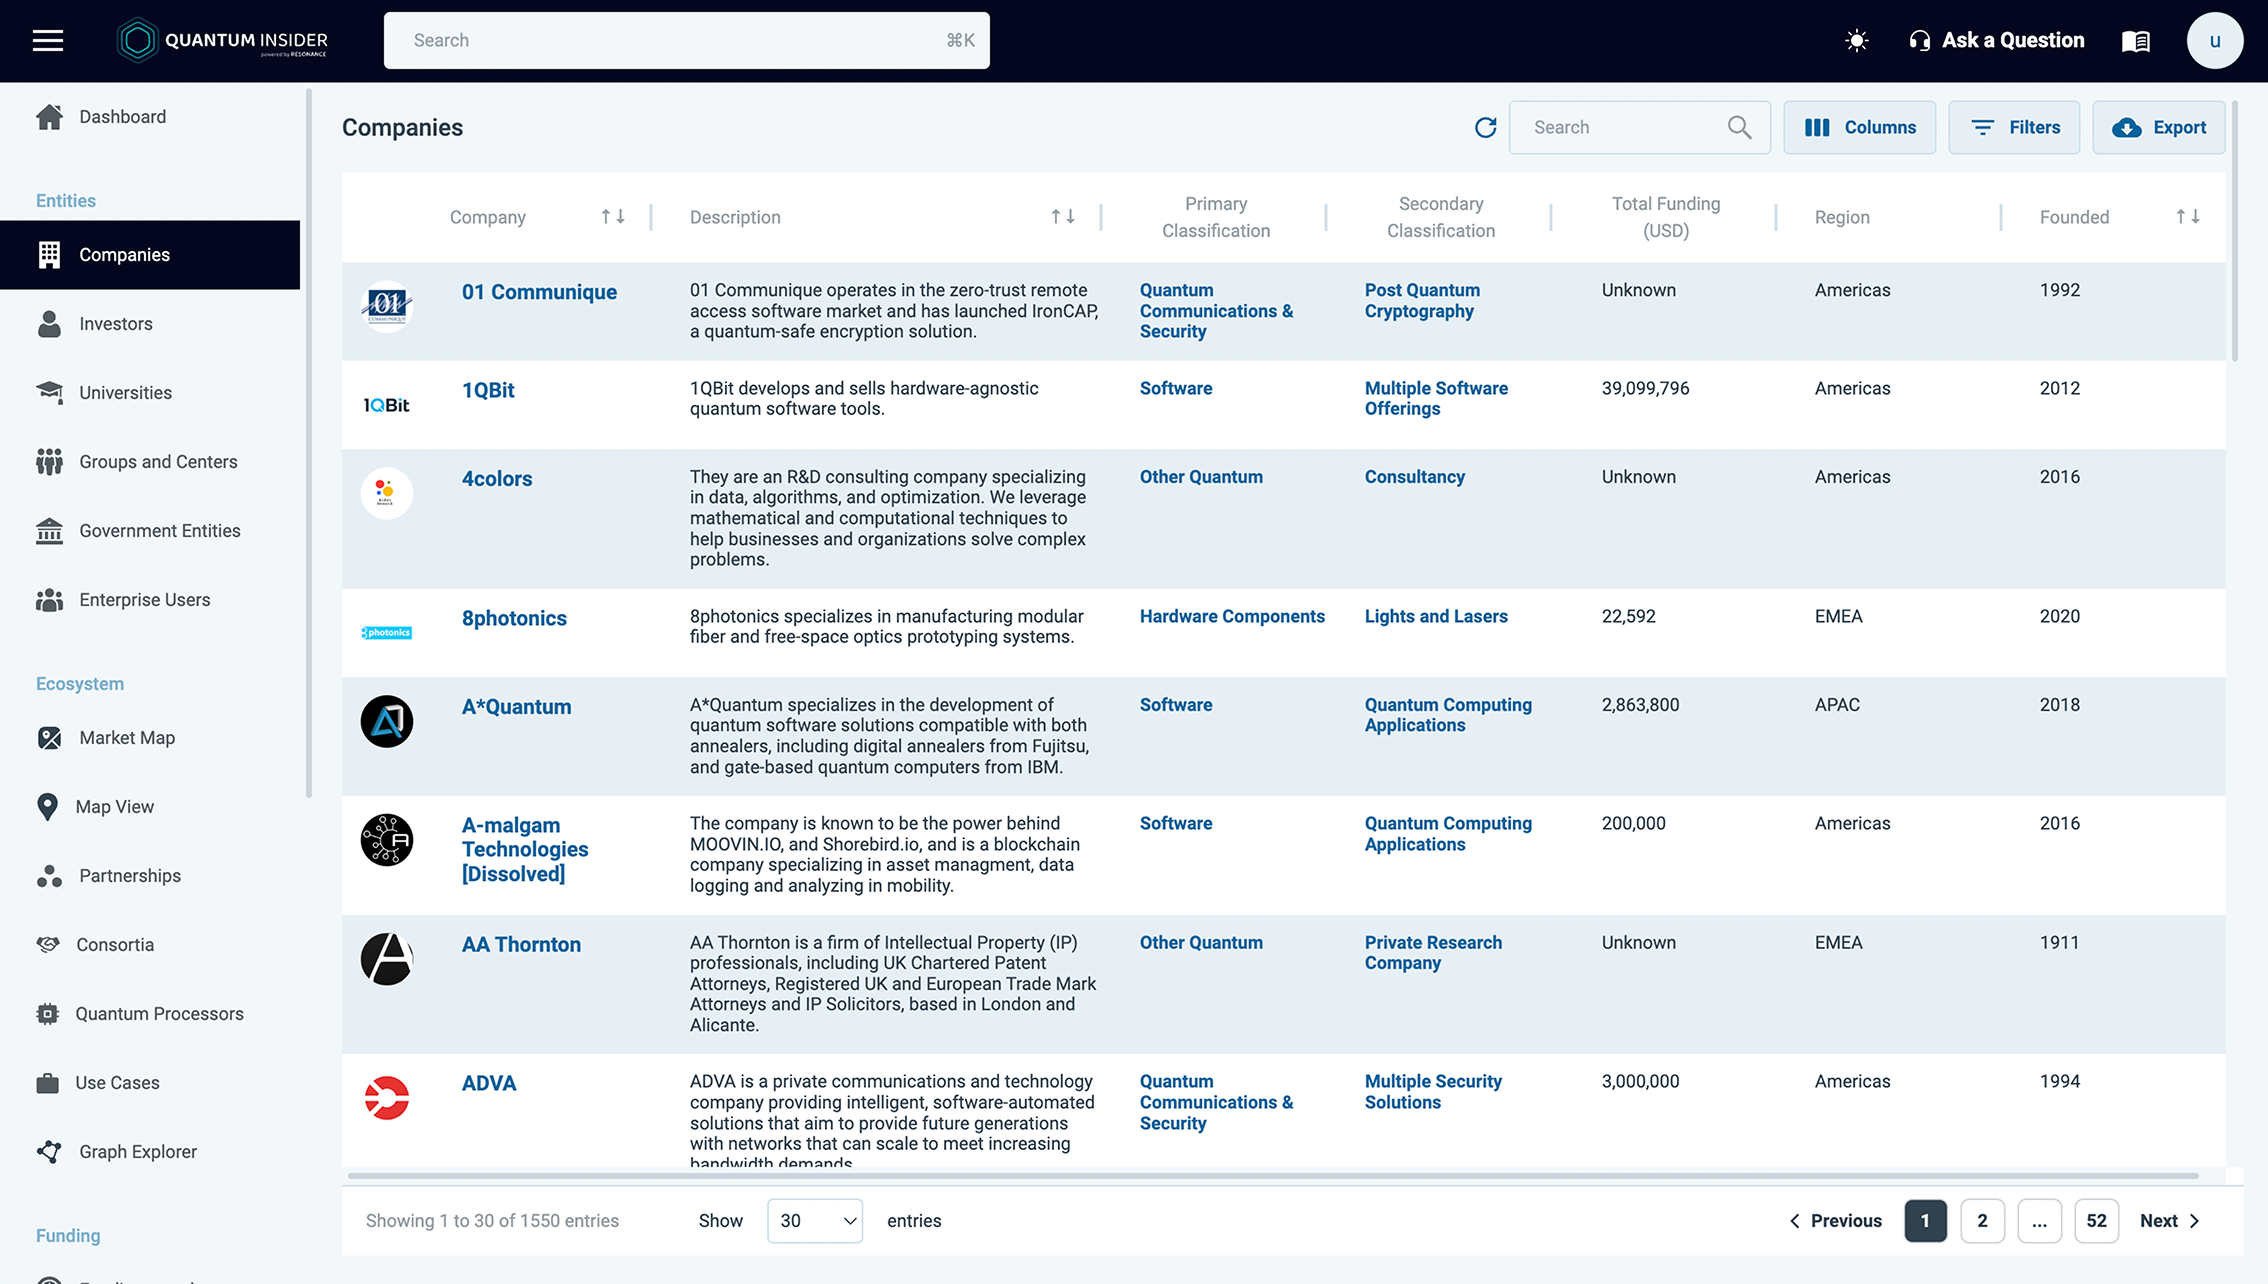Open 8photonics company link
The image size is (2268, 1284).
point(514,618)
